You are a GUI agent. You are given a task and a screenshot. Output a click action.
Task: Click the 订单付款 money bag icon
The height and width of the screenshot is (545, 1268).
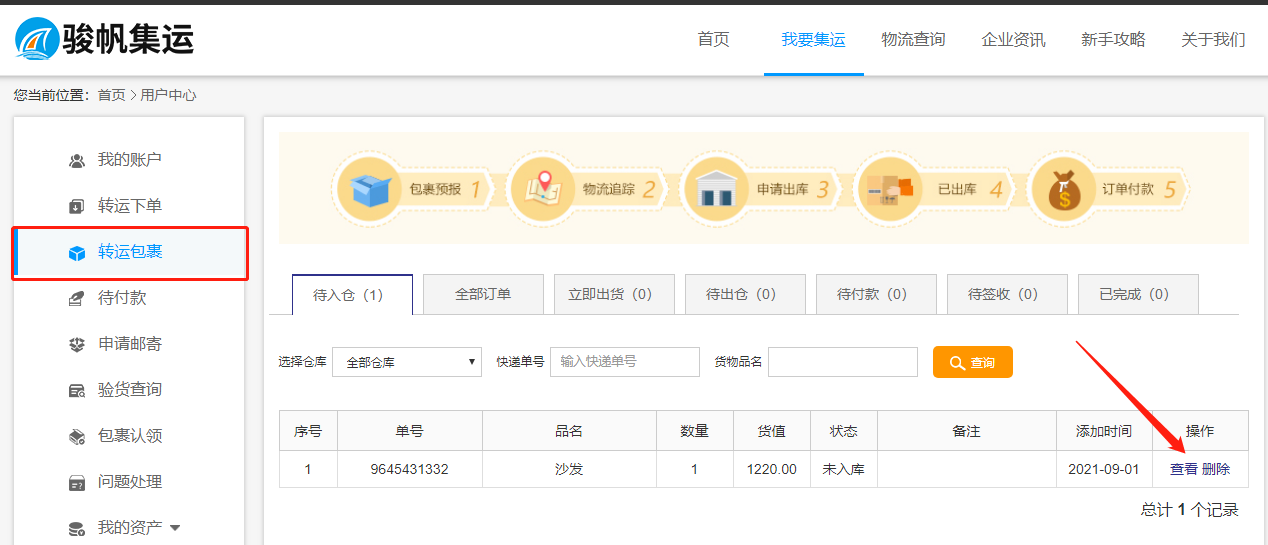pos(1062,188)
